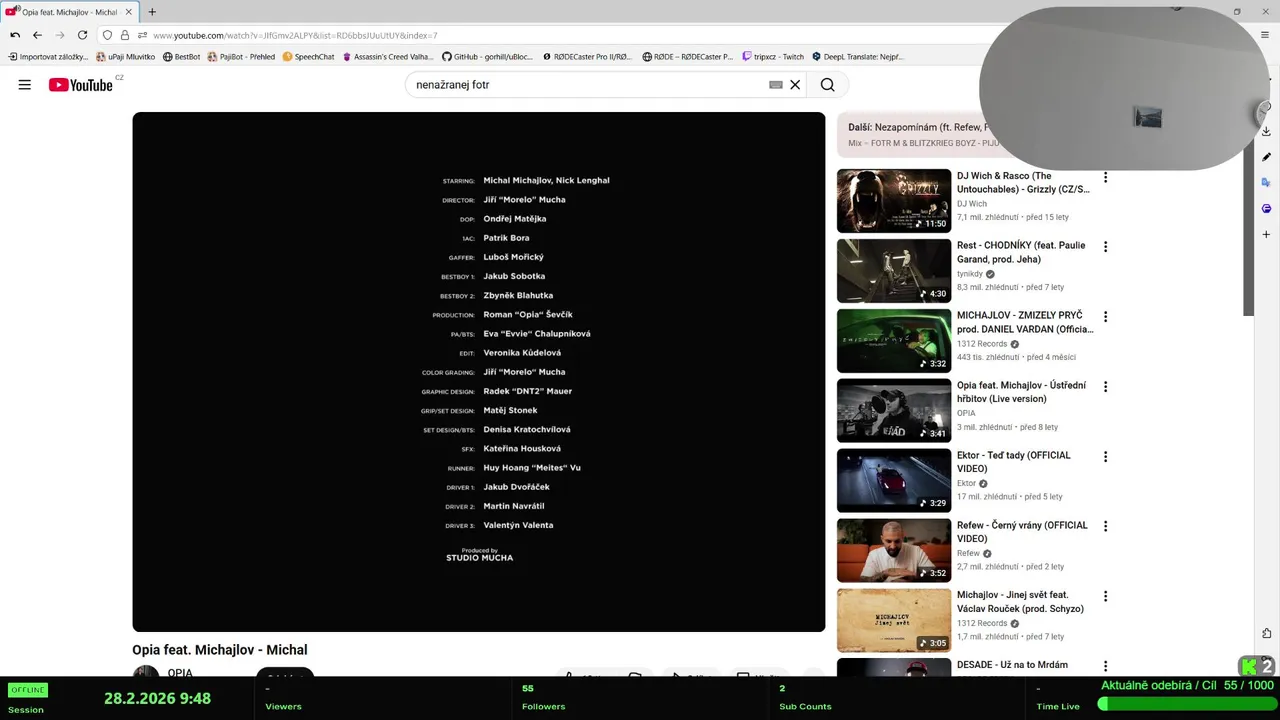Click the page title 'Opia feat. Michajlov - Michal'

tap(220, 650)
